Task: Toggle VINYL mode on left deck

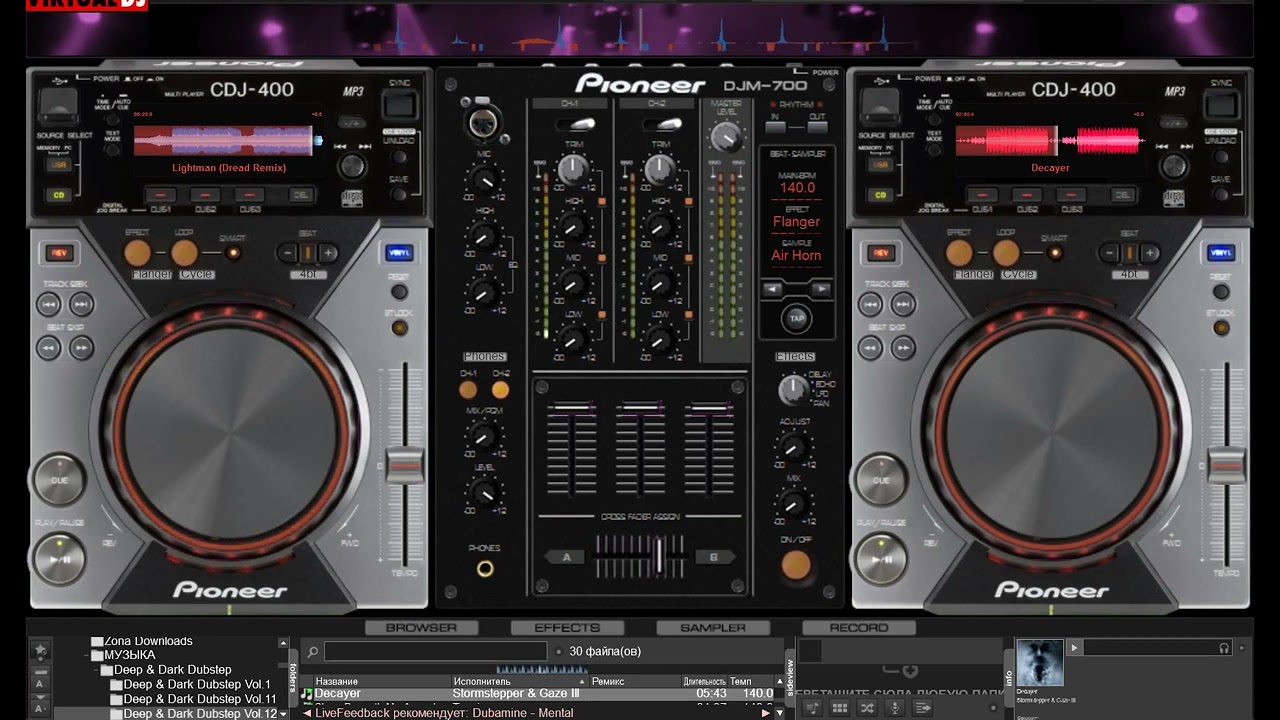Action: (400, 253)
